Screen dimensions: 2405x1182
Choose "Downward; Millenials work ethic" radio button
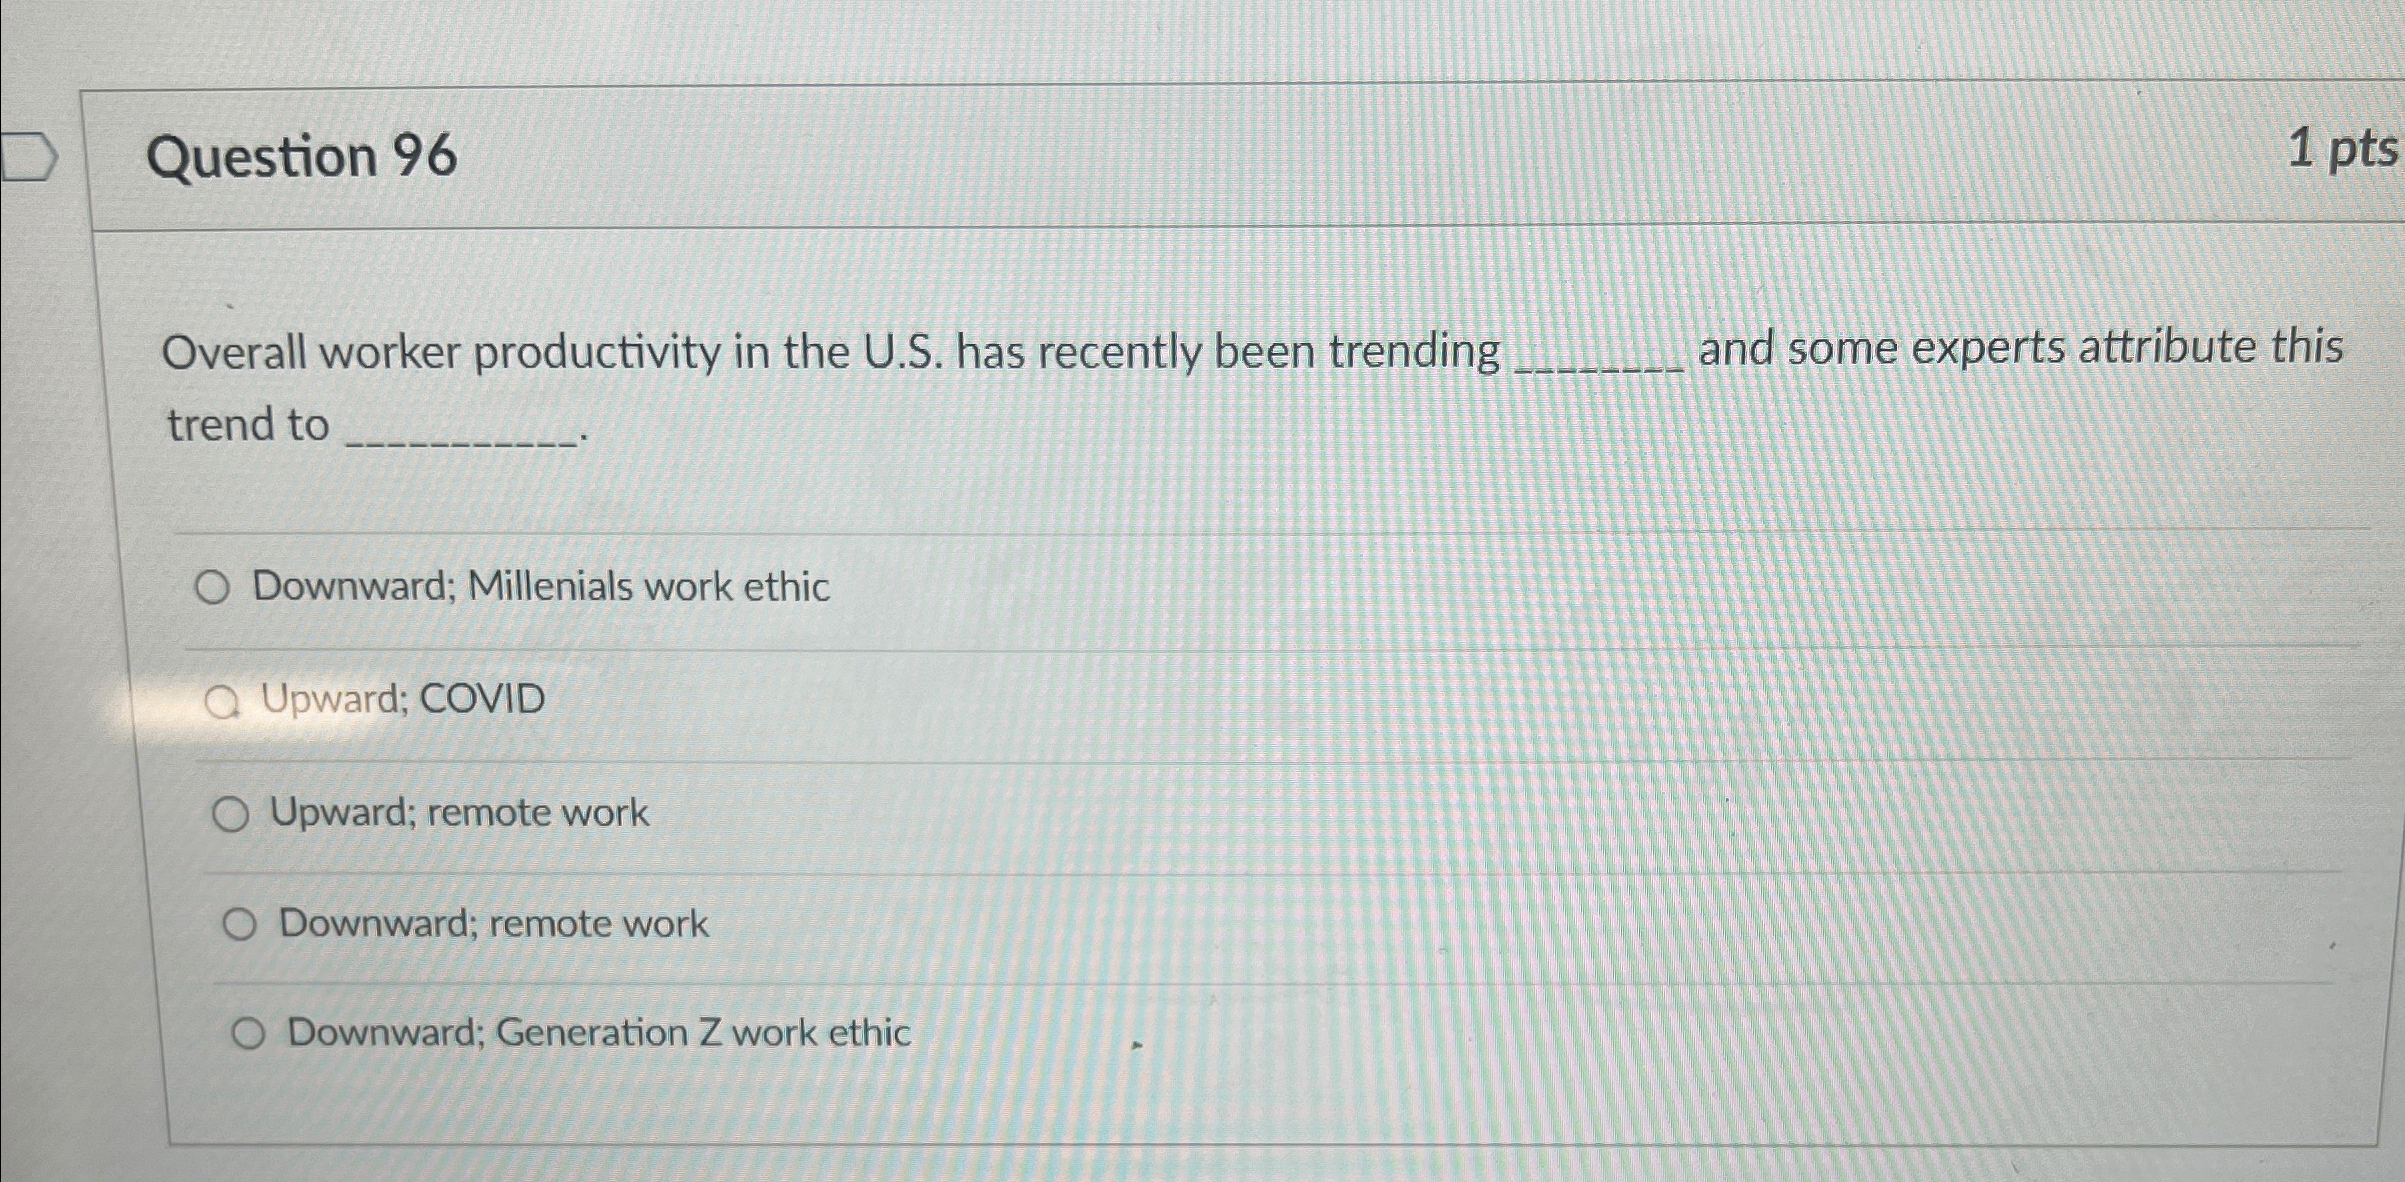[x=213, y=588]
